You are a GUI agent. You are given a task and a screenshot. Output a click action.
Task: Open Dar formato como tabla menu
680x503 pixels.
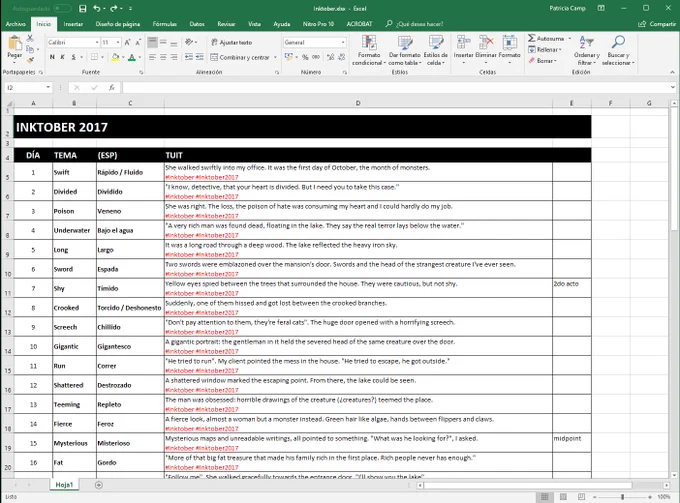pyautogui.click(x=405, y=50)
